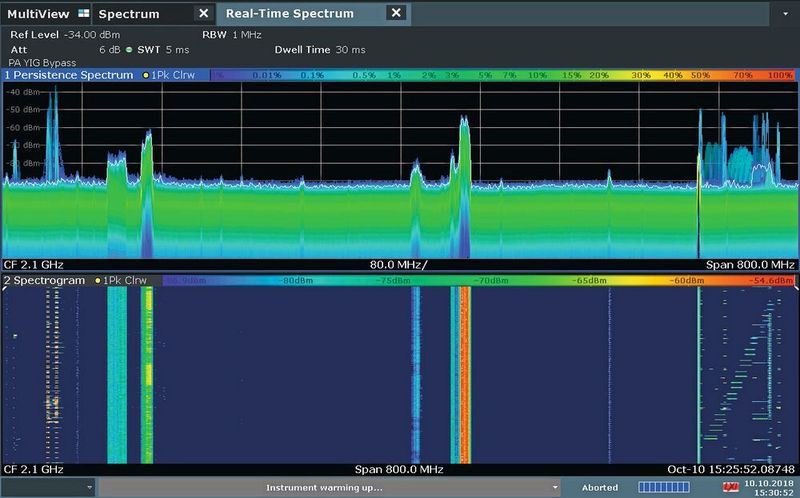This screenshot has height=498, width=800.
Task: Click the MultiView grid icon
Action: pos(84,14)
